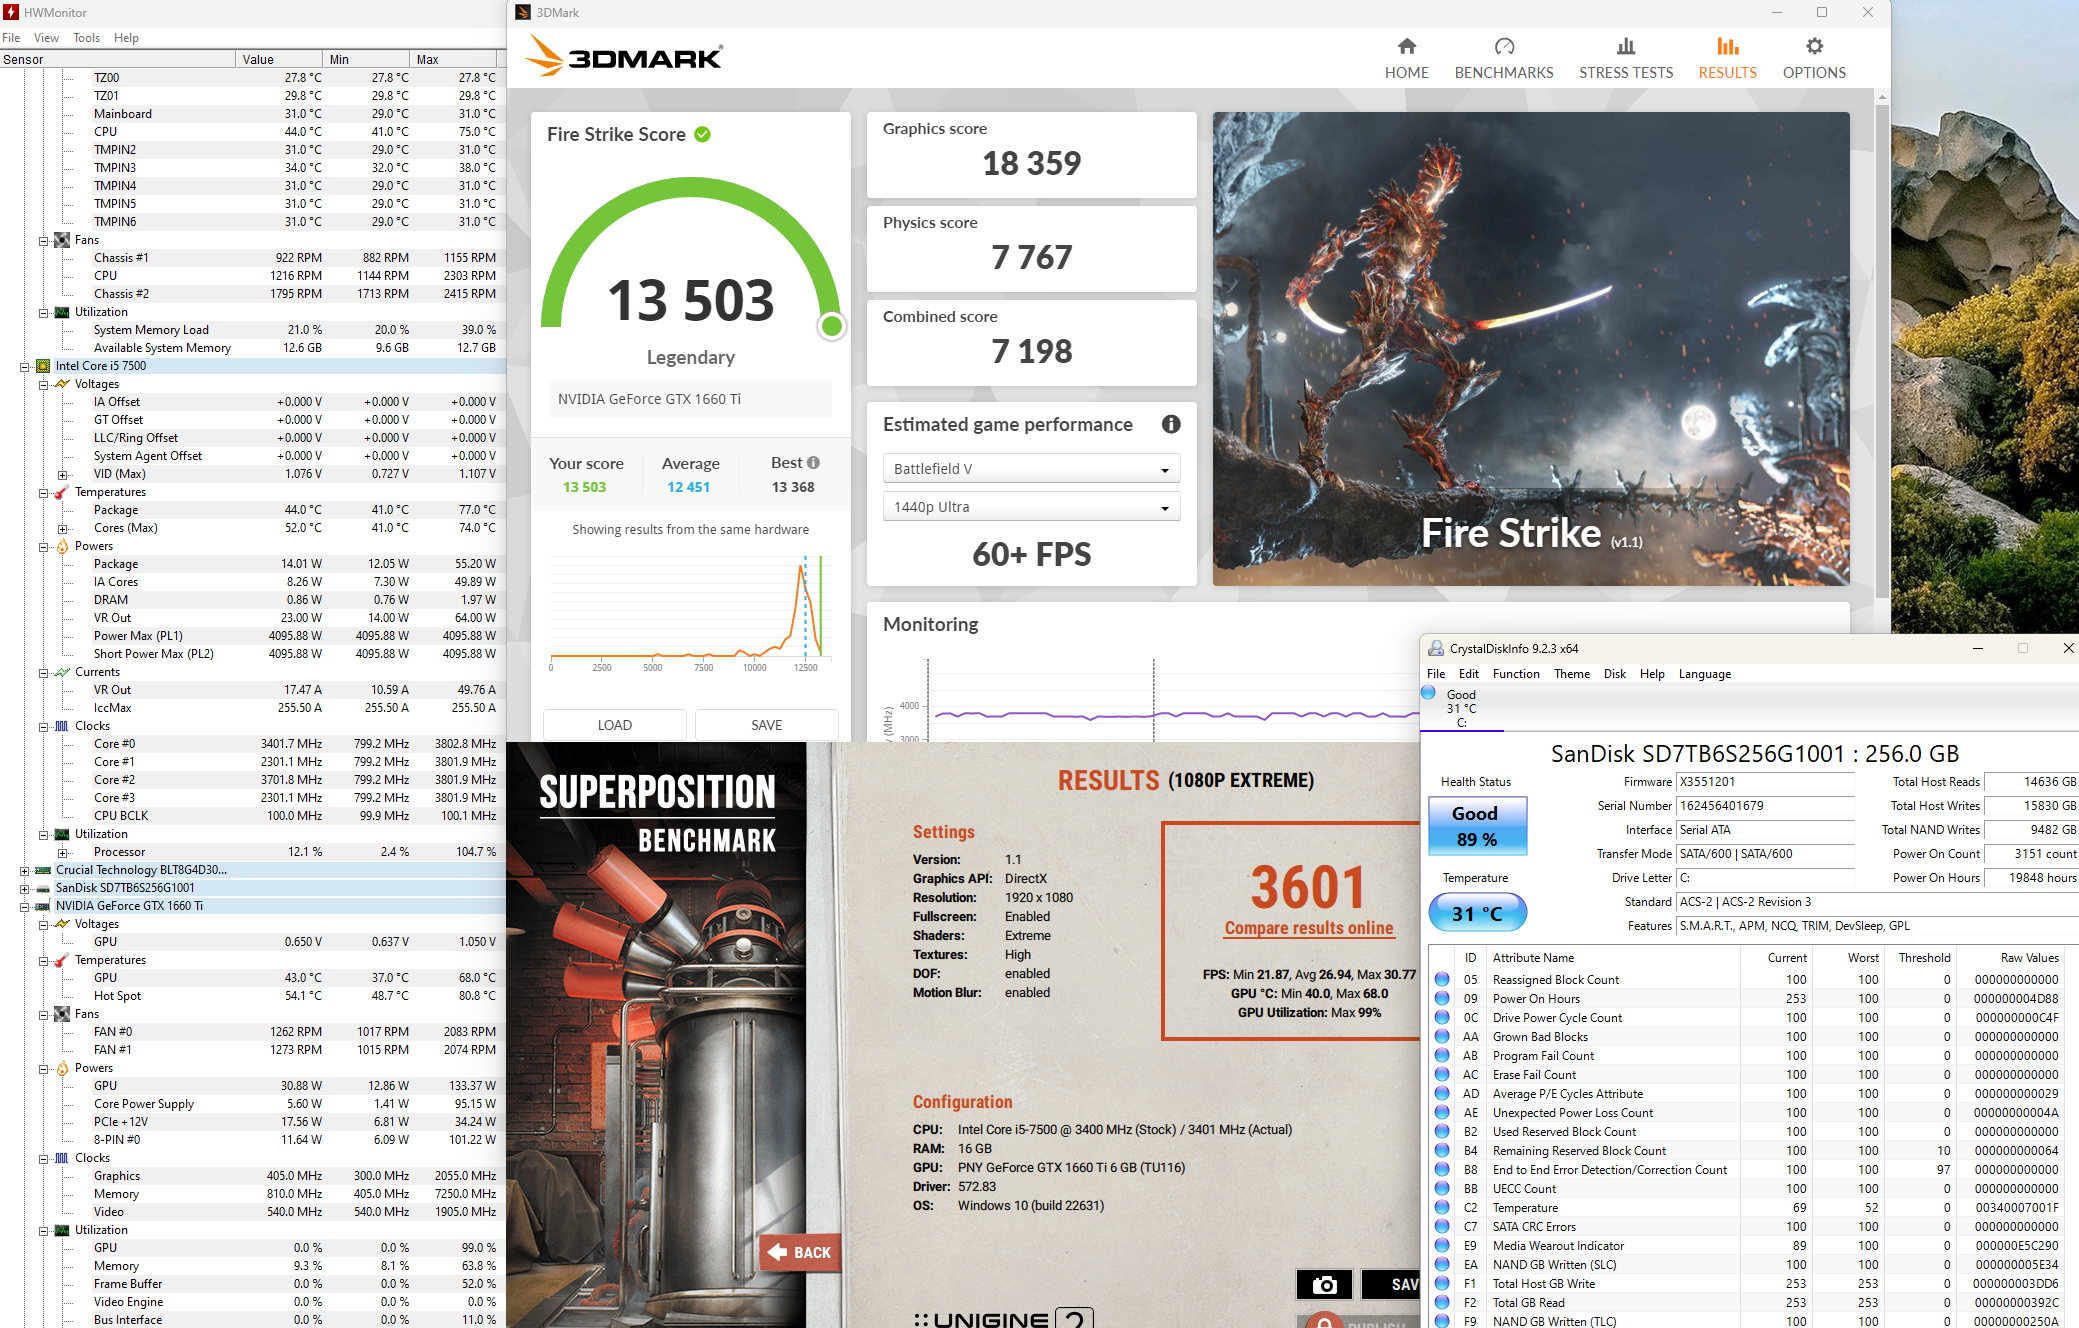Click Fans group icon under mainboard in HWMonitor
The width and height of the screenshot is (2079, 1328).
pos(62,240)
